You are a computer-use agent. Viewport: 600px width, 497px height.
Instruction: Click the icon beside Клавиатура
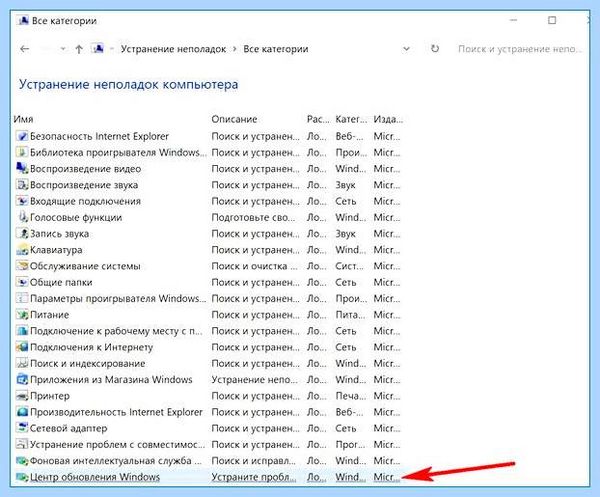22,249
